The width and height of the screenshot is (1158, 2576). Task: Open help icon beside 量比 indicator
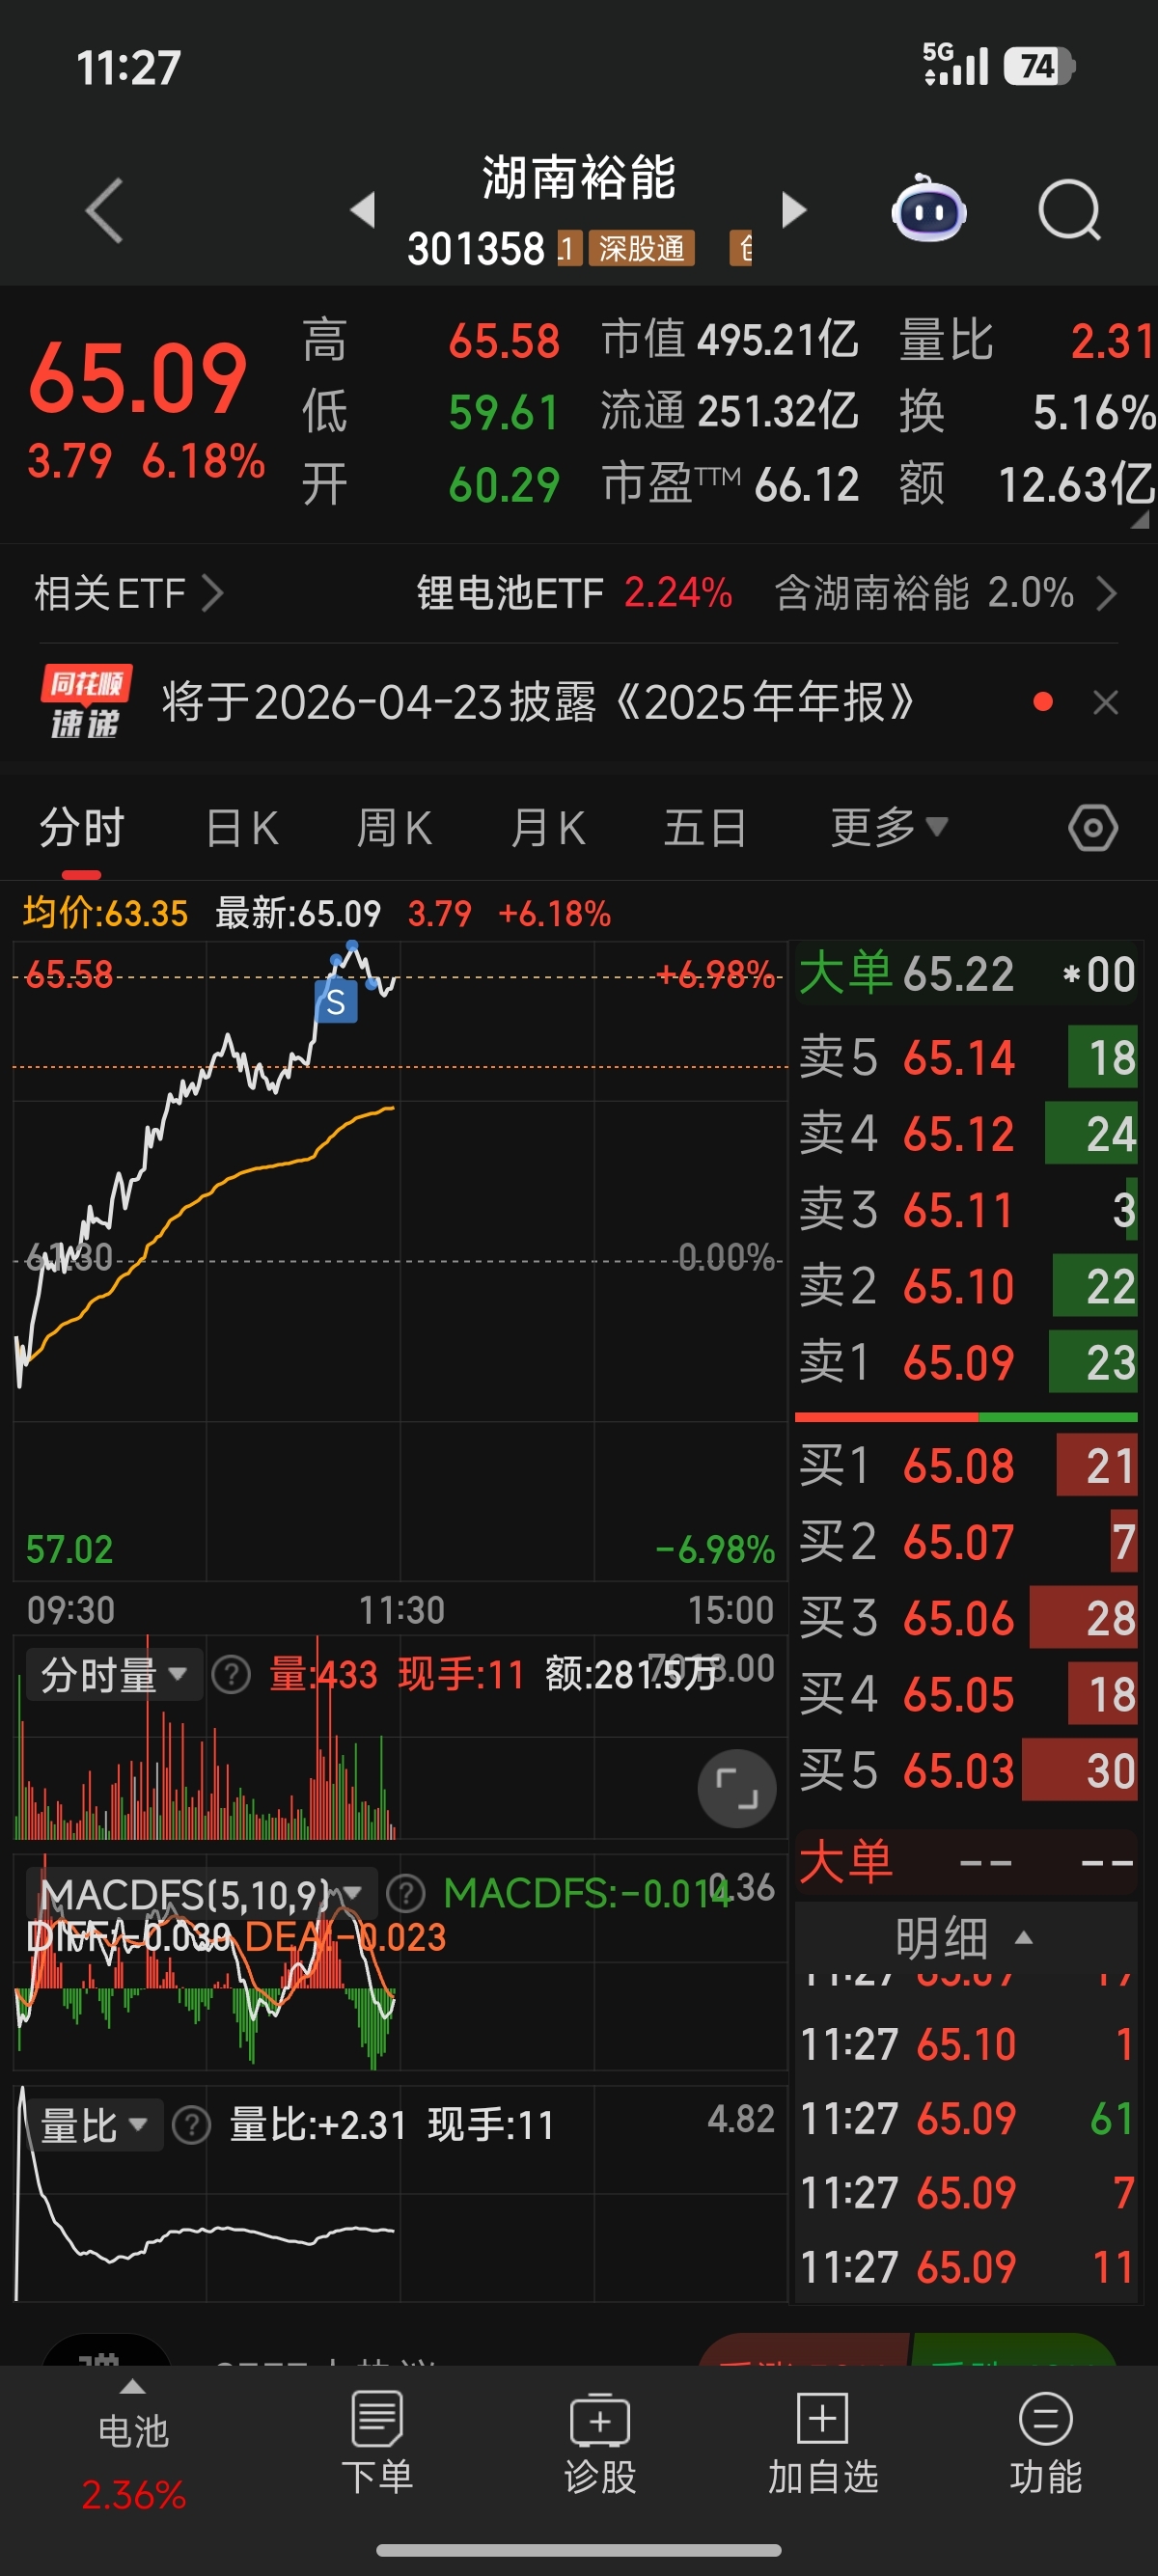coord(191,2124)
